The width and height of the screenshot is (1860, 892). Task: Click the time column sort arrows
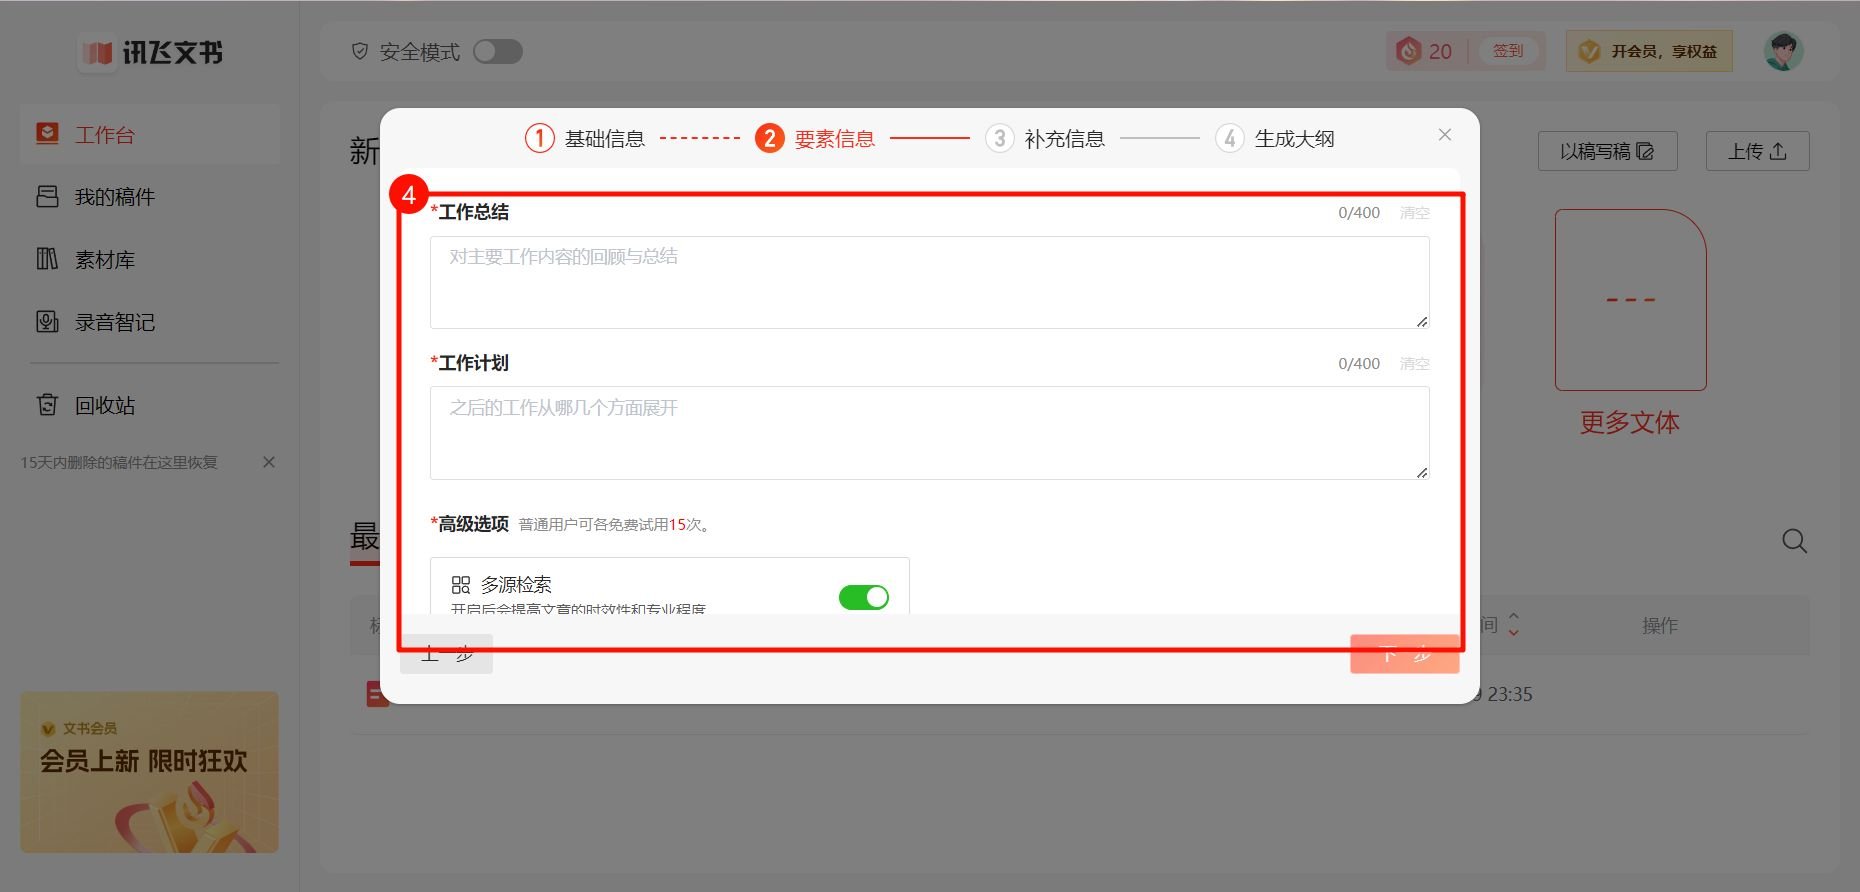(1514, 624)
